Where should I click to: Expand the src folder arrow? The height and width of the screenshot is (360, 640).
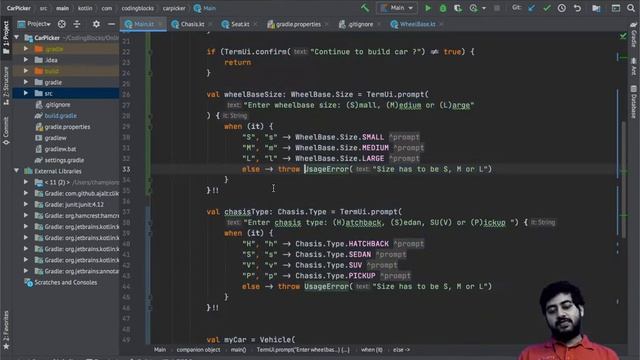(x=26, y=93)
